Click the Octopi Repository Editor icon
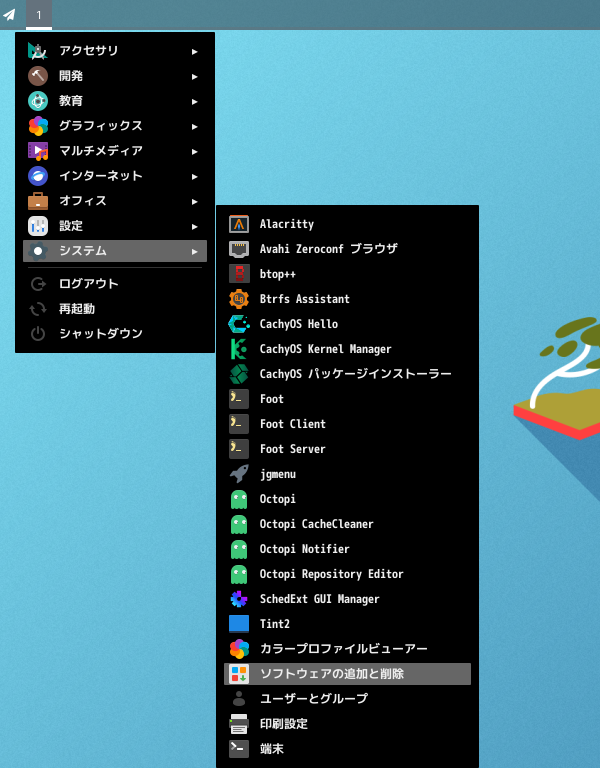The width and height of the screenshot is (600, 768). 239,574
